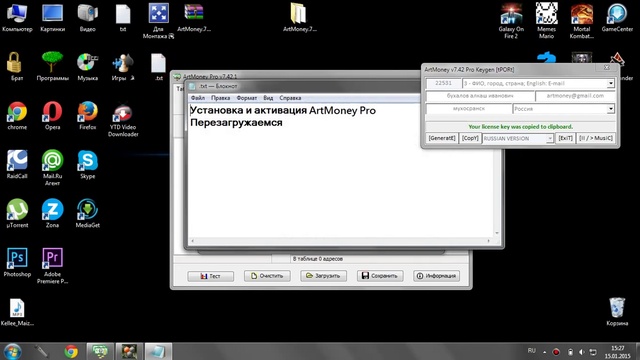Open the Правка menu in Notepad
Viewport: 640px width, 360px height.
220,98
